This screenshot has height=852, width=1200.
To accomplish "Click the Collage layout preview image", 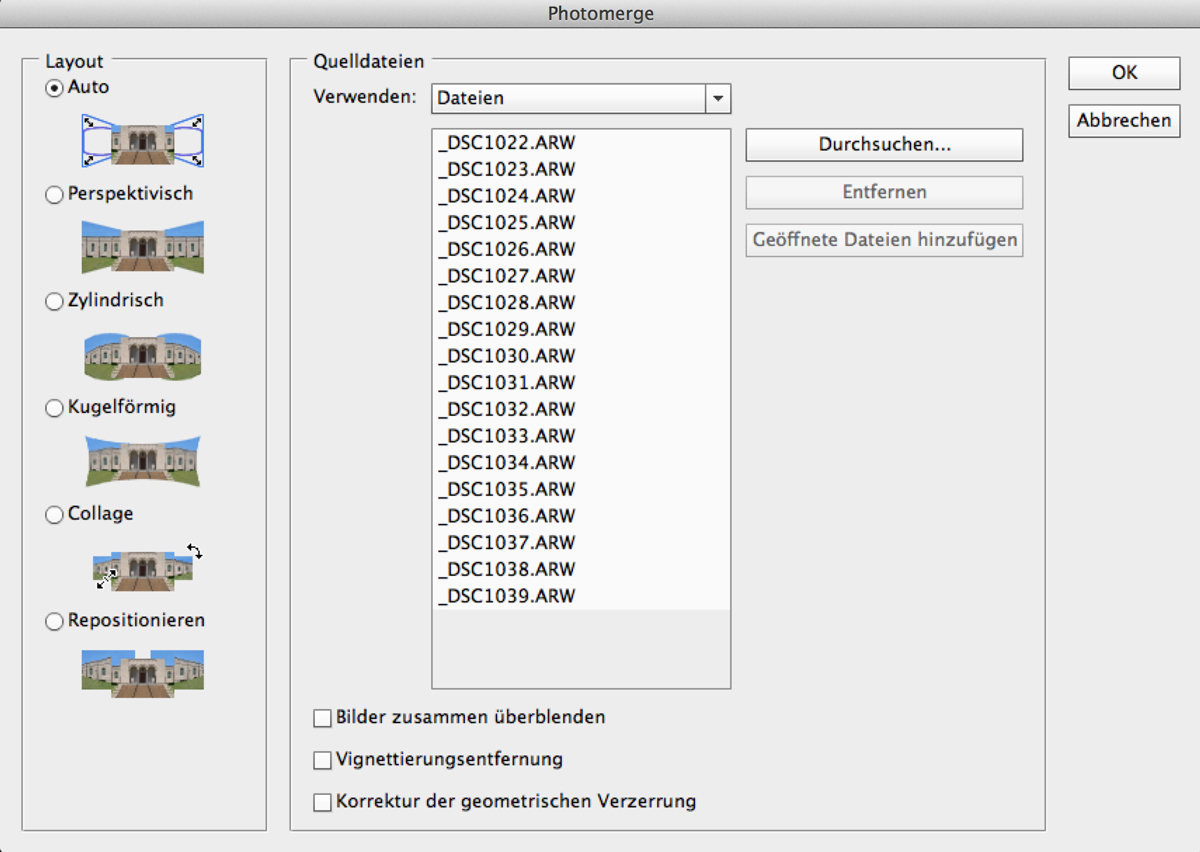I will click(x=148, y=567).
